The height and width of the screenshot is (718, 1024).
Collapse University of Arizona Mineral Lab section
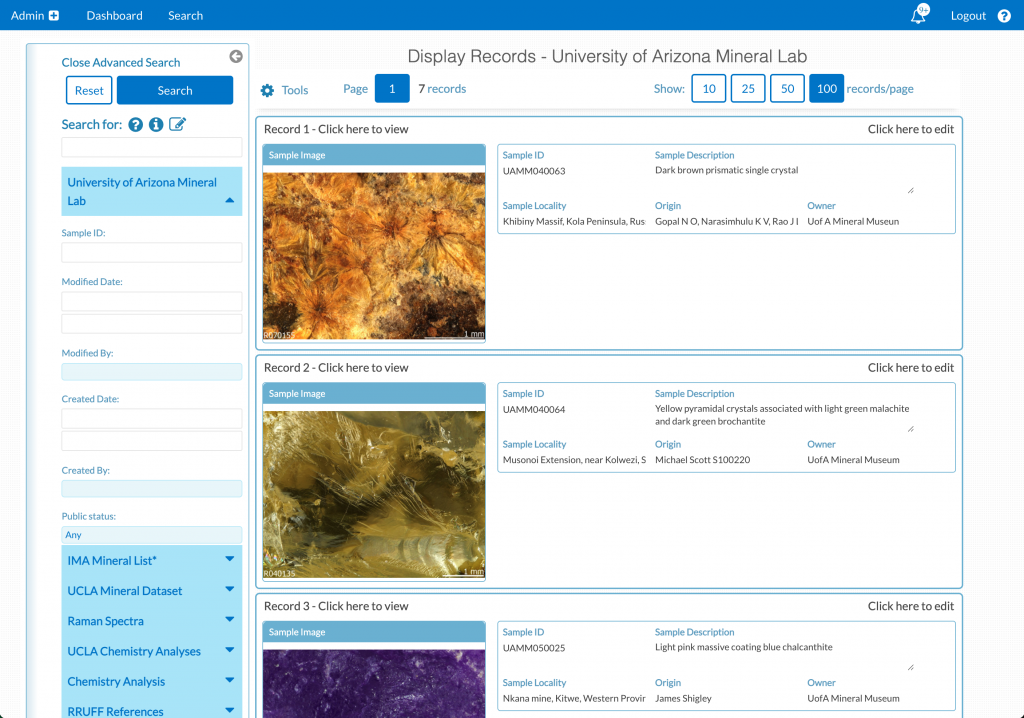click(152, 191)
